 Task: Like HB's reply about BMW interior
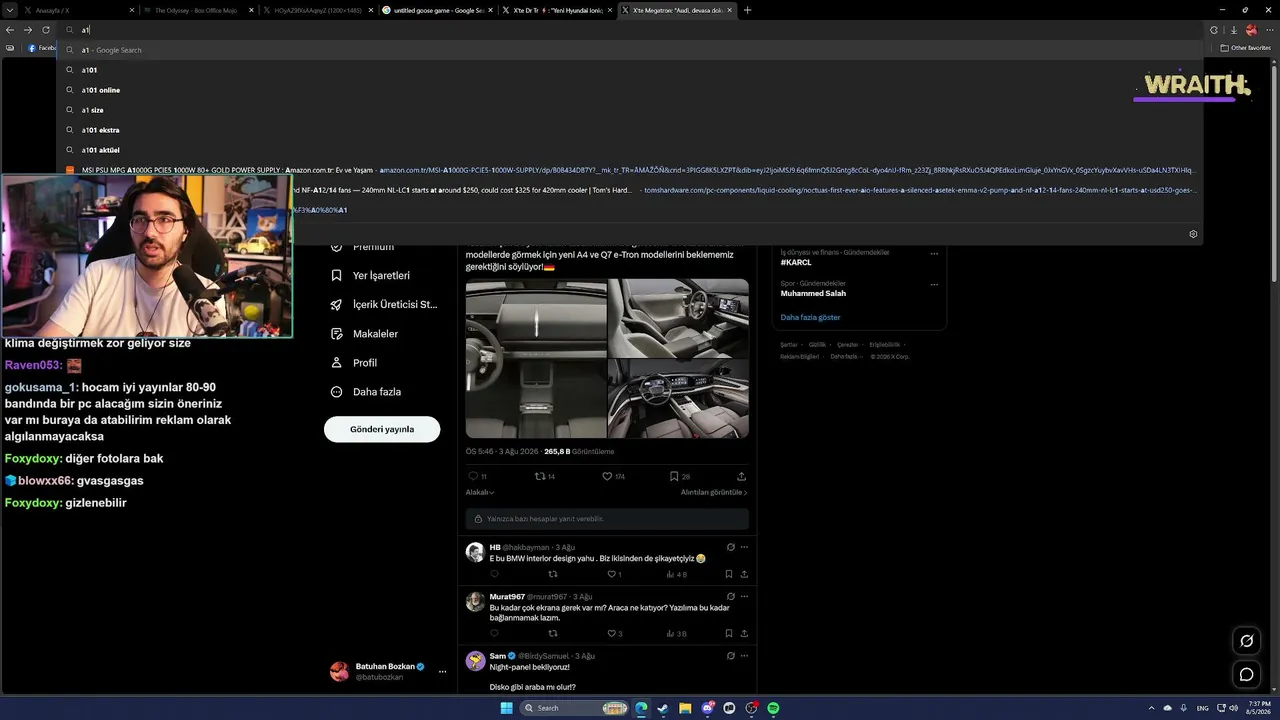point(611,574)
